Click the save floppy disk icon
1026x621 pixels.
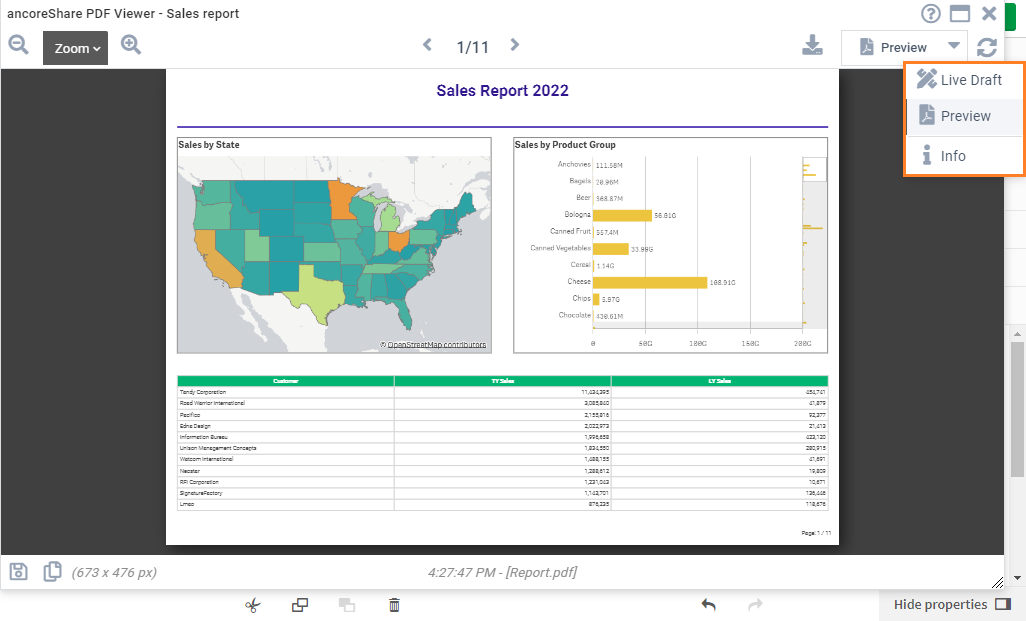18,572
